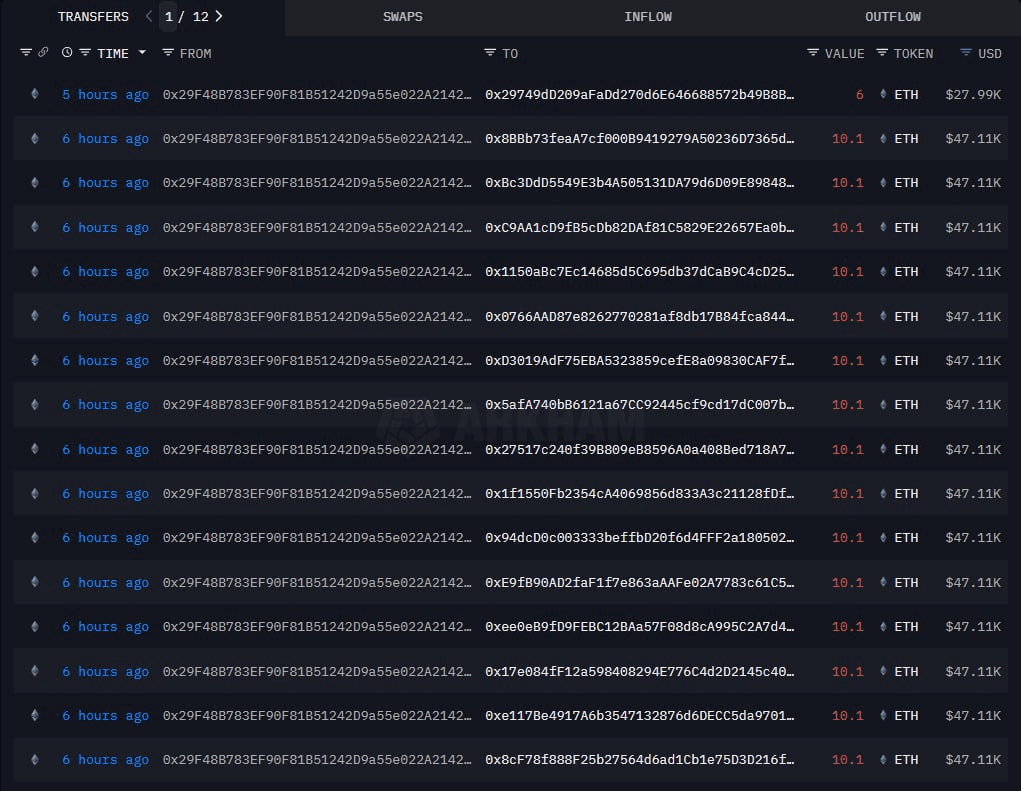Click Ethereum chain icon on 0x27517c row
The height and width of the screenshot is (791, 1021).
point(35,449)
